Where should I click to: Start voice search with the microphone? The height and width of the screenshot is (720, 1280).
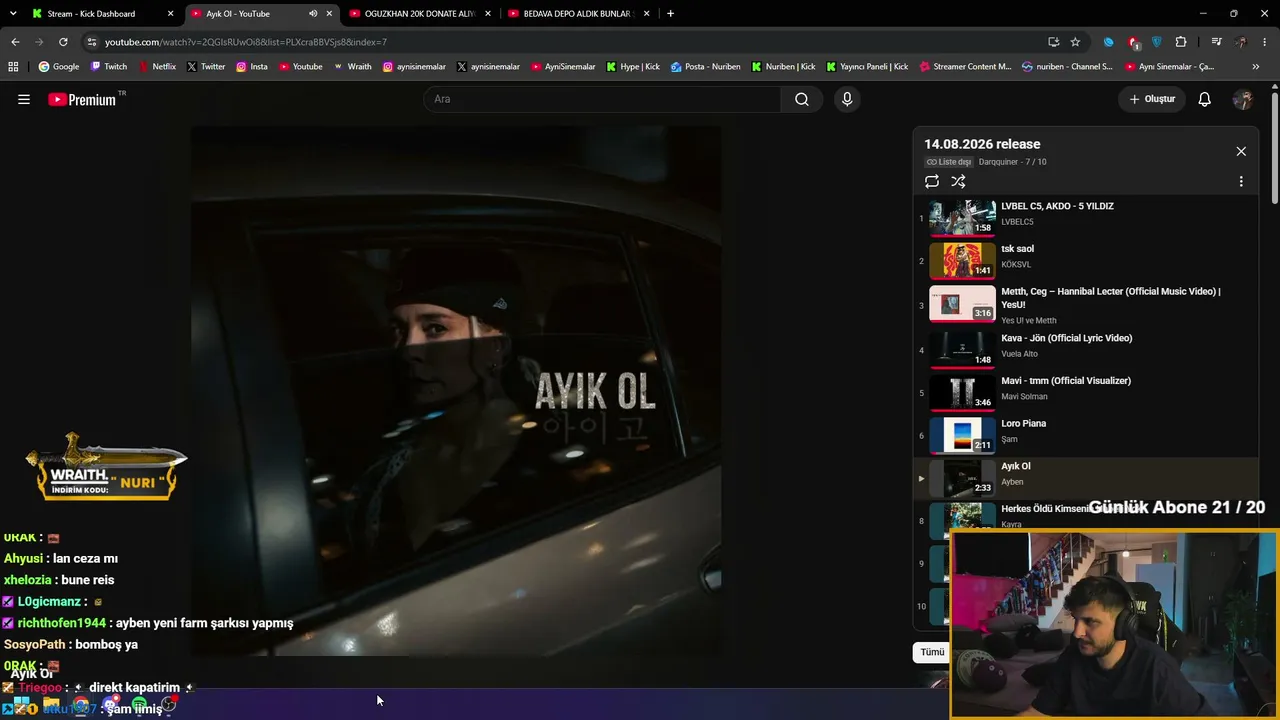[x=847, y=99]
